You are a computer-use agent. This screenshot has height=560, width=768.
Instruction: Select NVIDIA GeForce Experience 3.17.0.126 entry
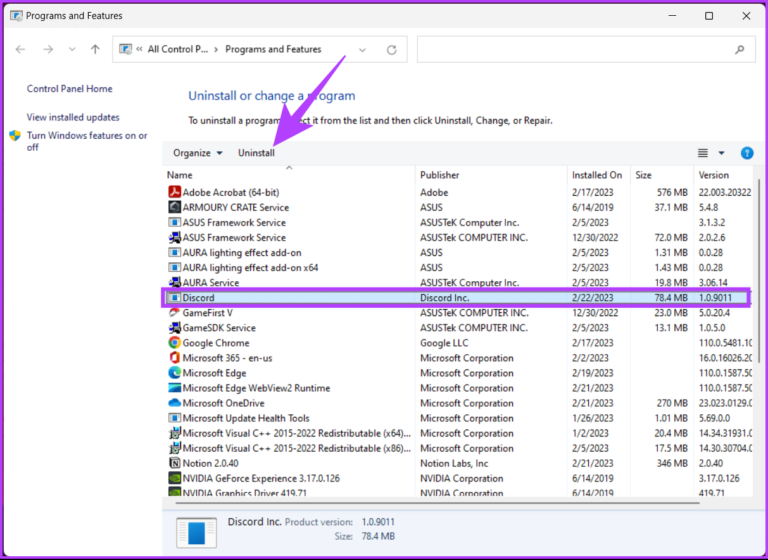[x=261, y=478]
